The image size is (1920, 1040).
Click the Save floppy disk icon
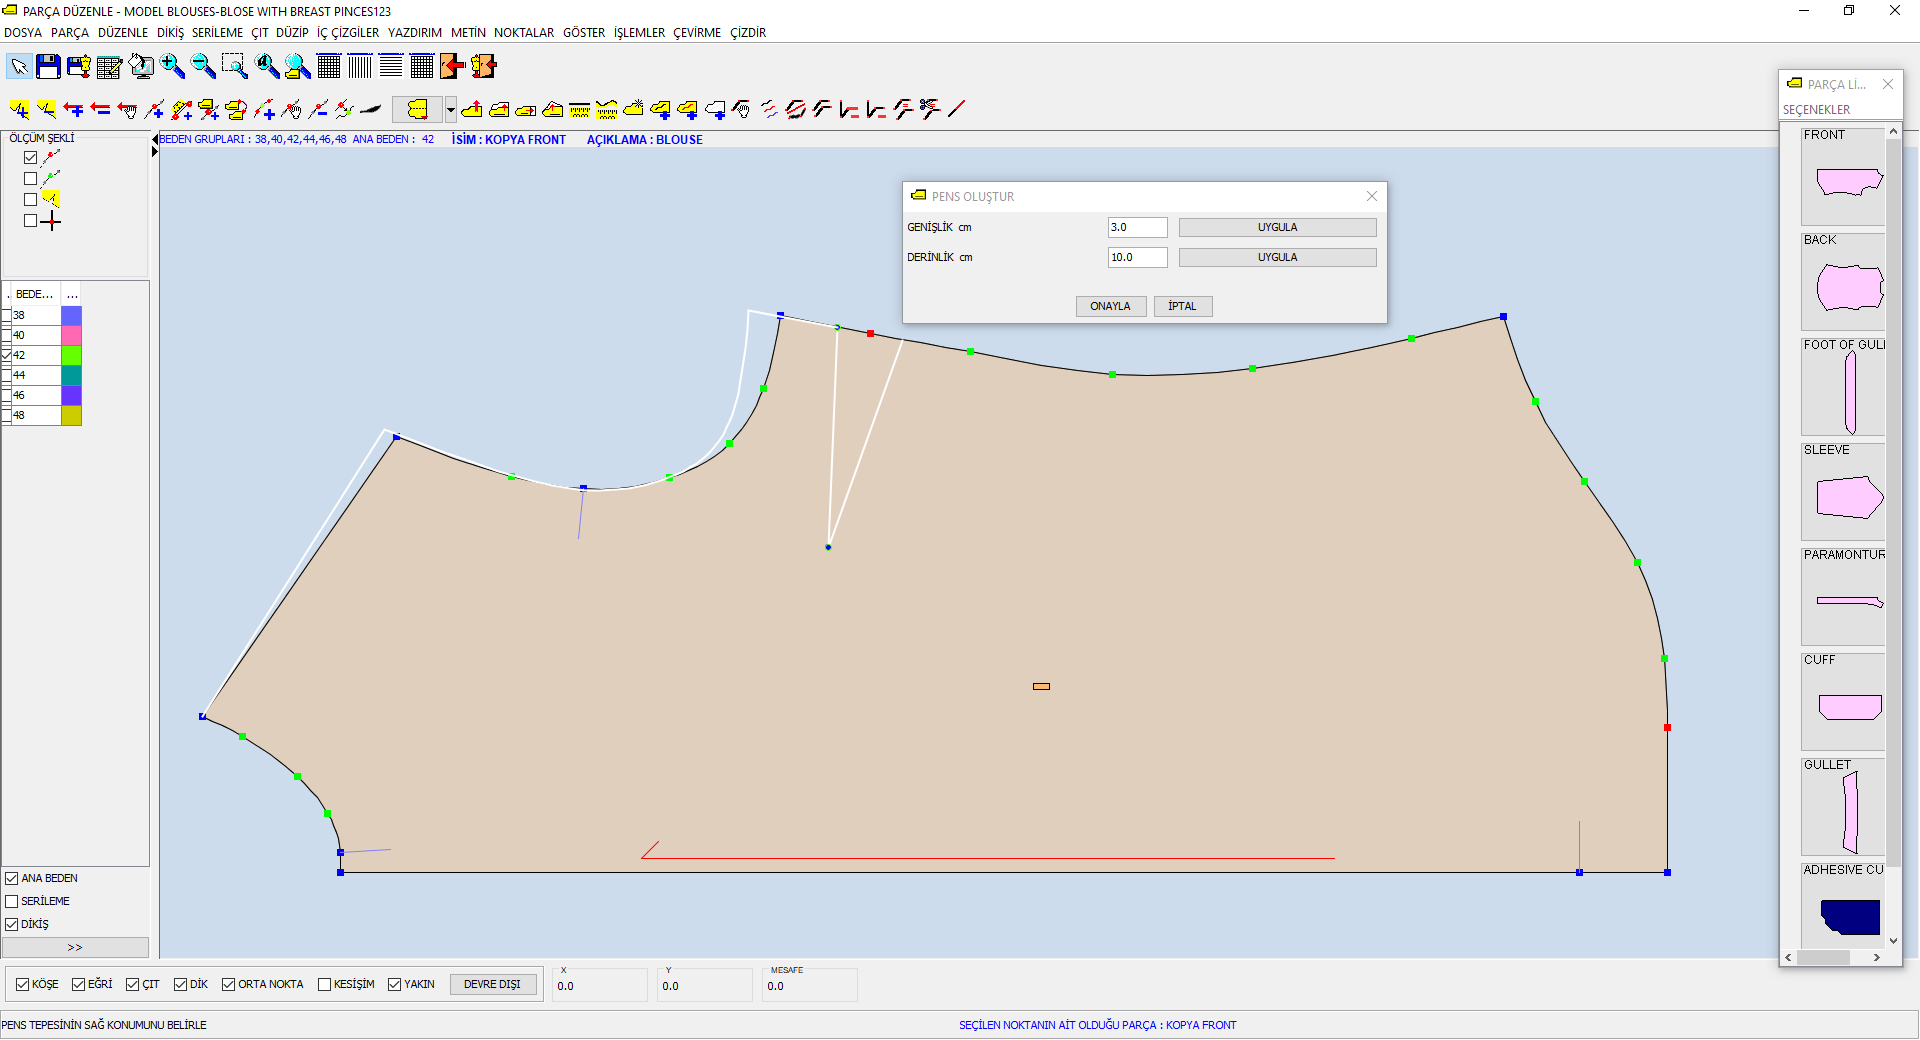pos(48,67)
